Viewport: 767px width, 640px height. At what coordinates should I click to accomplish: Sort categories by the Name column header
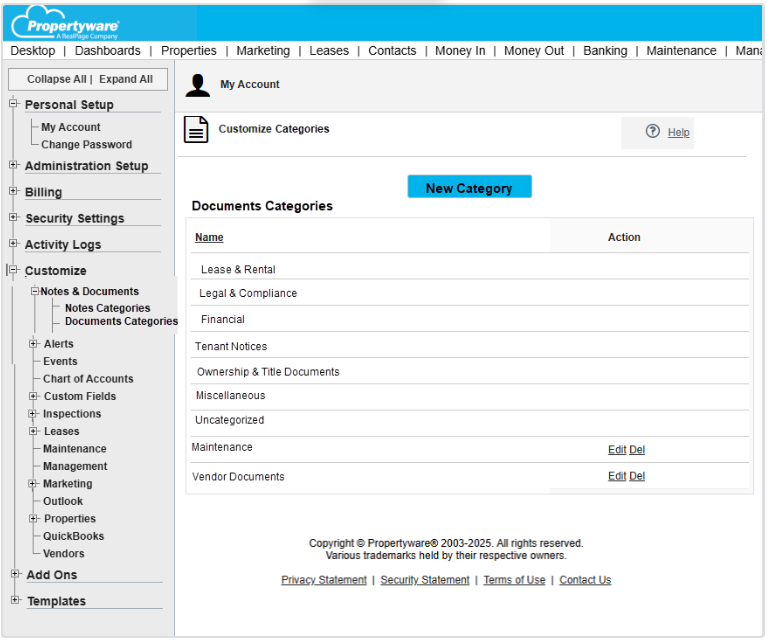click(209, 237)
